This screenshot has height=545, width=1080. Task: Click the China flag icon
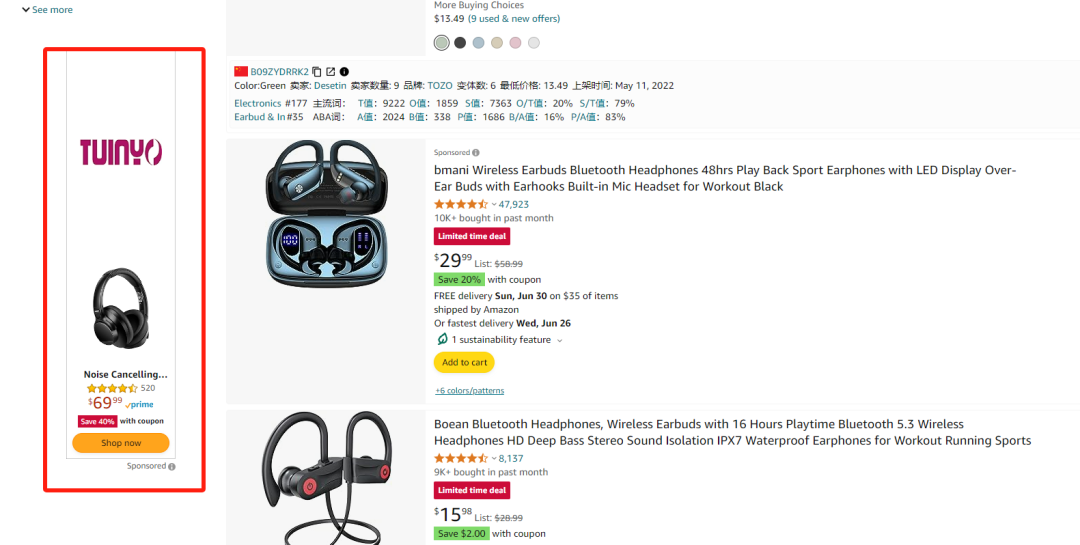click(241, 72)
